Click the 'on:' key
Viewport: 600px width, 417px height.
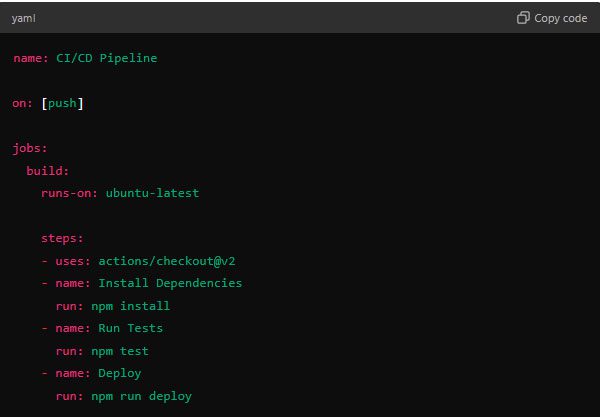pyautogui.click(x=23, y=103)
